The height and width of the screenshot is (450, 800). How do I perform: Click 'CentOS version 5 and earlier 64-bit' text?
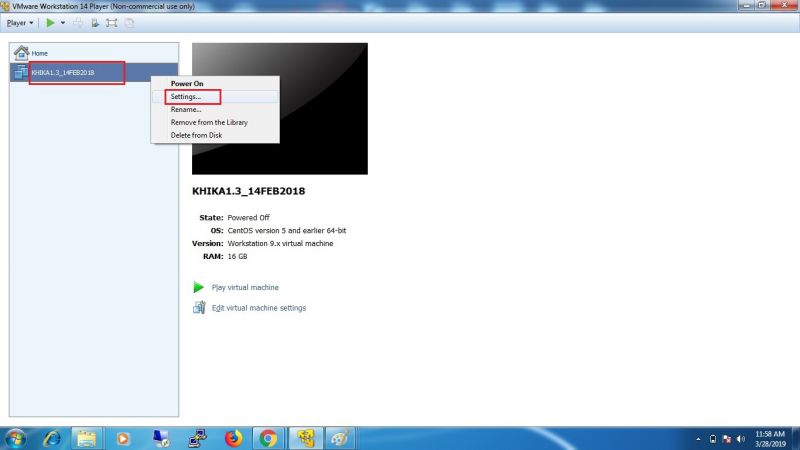tap(287, 231)
